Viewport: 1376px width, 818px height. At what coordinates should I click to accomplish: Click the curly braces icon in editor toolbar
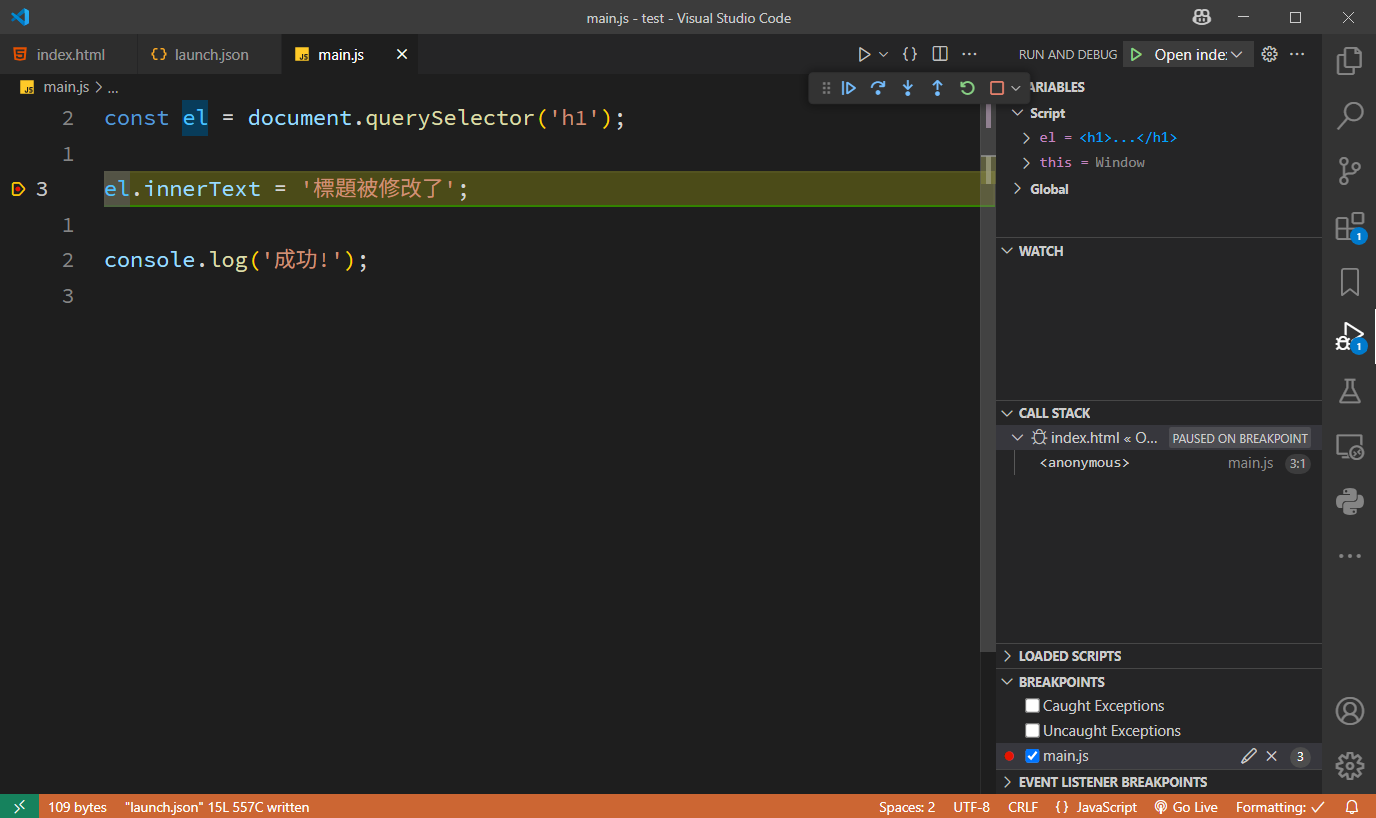pyautogui.click(x=910, y=54)
